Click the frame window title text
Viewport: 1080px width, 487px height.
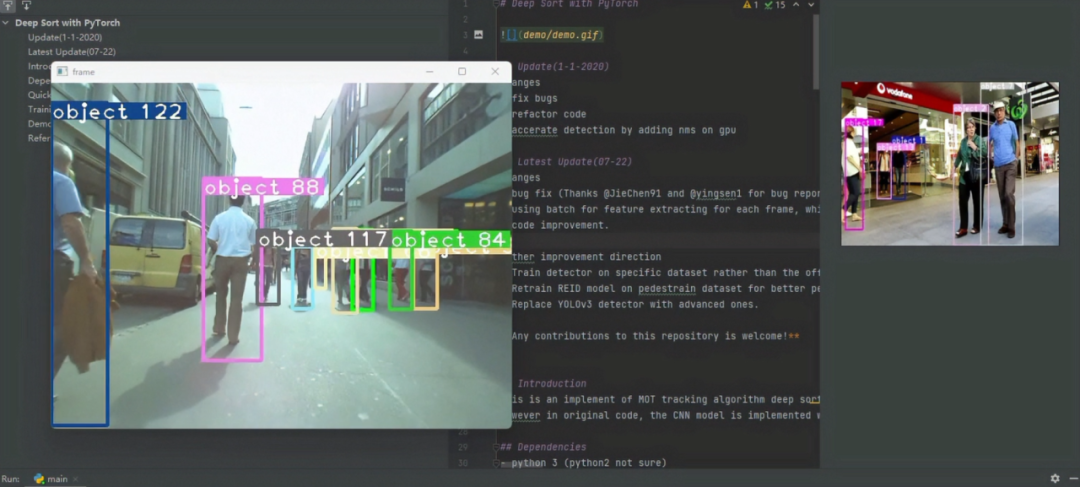(83, 72)
